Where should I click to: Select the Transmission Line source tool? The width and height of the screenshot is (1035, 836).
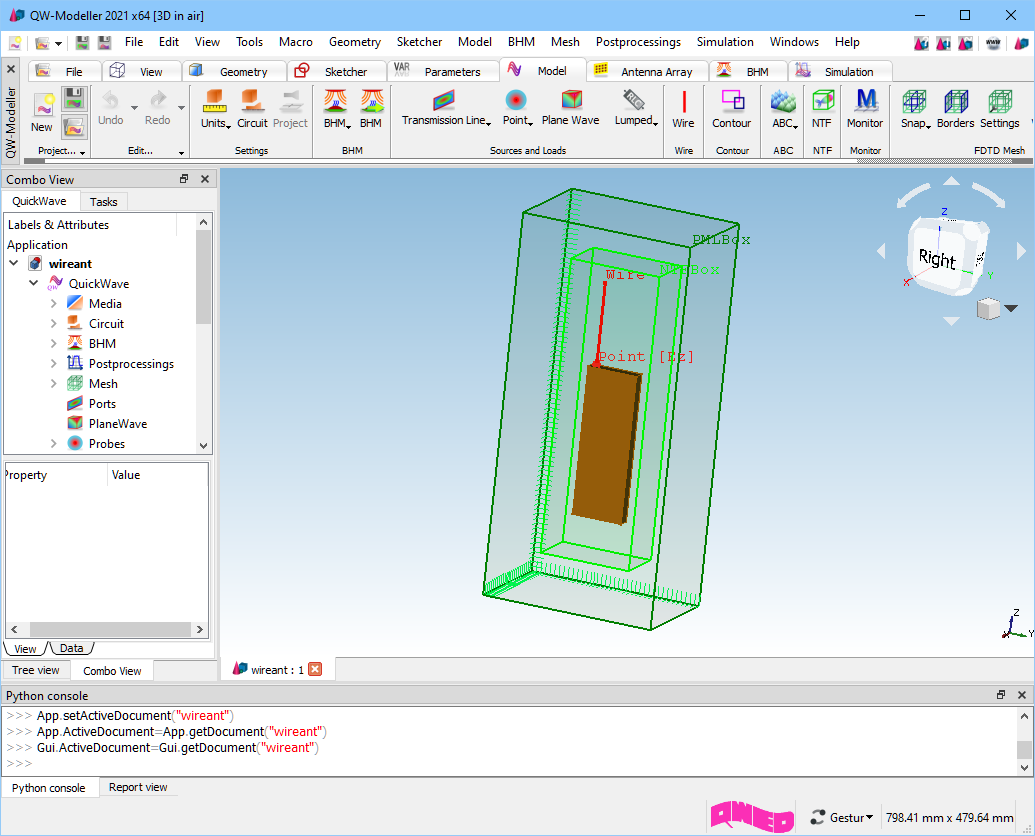(x=446, y=110)
